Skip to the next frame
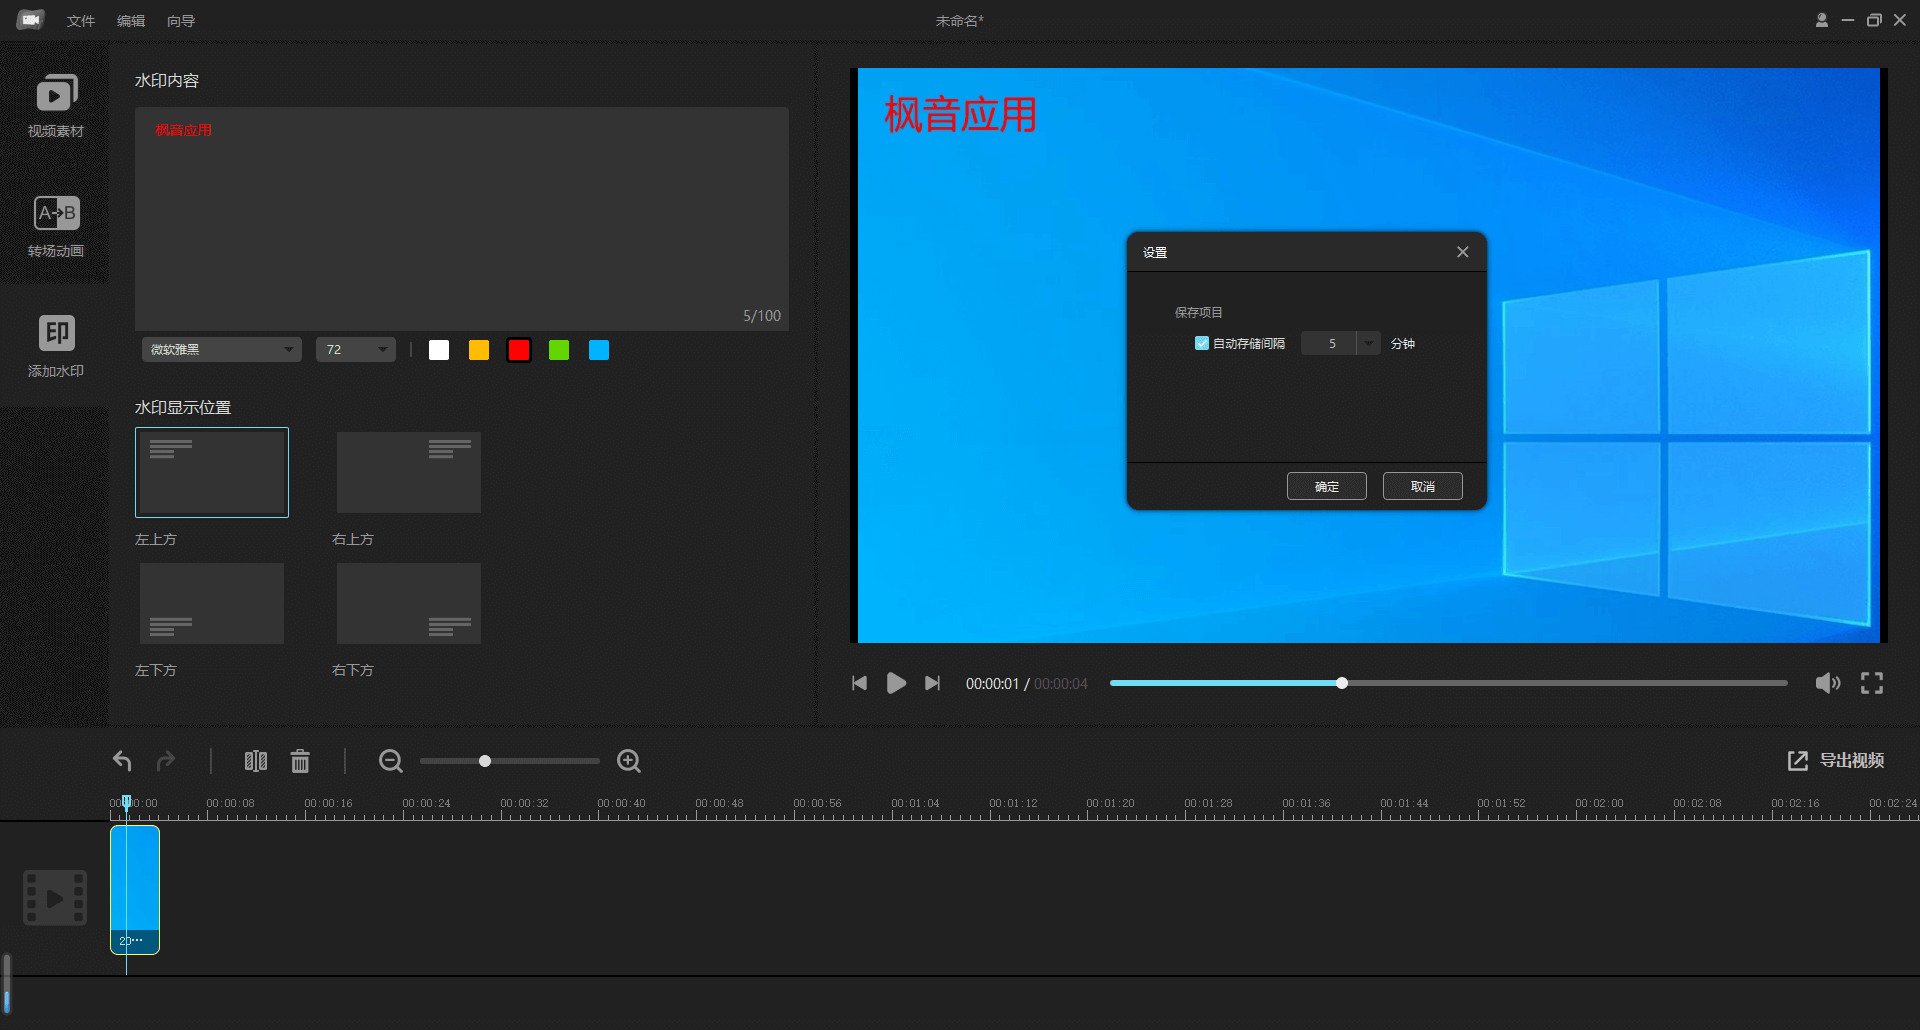Image resolution: width=1920 pixels, height=1030 pixels. pyautogui.click(x=932, y=683)
